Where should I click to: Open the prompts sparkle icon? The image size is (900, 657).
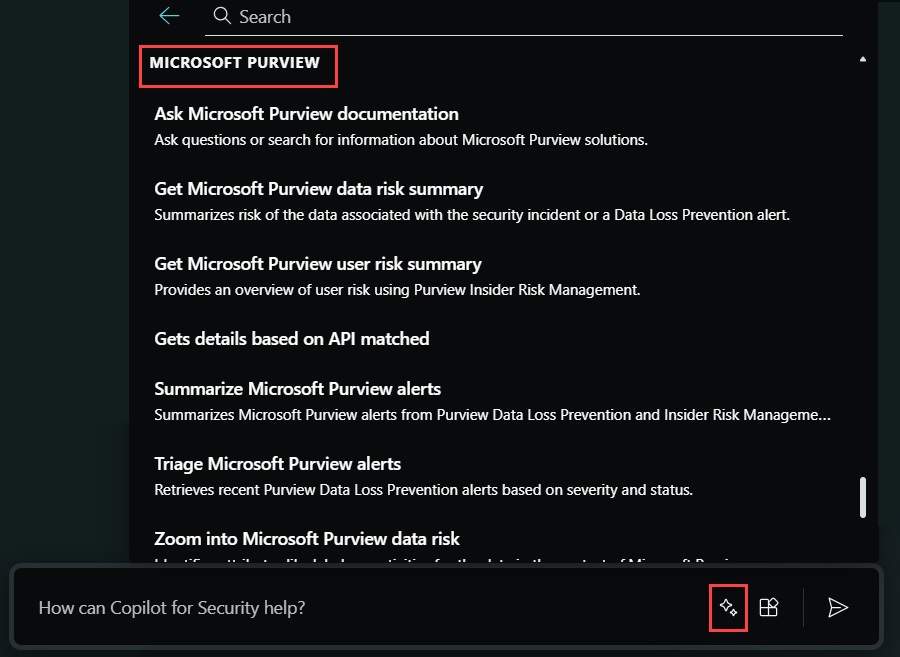(728, 607)
